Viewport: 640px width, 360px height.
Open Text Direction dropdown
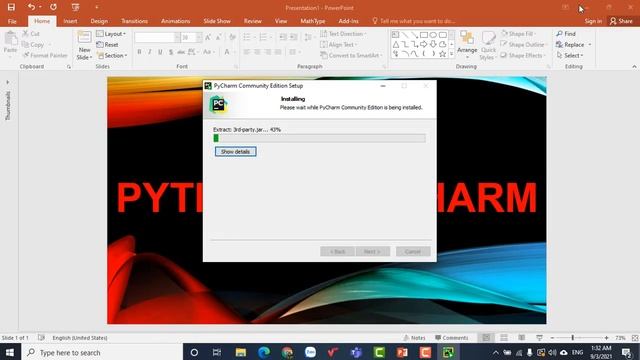click(343, 34)
